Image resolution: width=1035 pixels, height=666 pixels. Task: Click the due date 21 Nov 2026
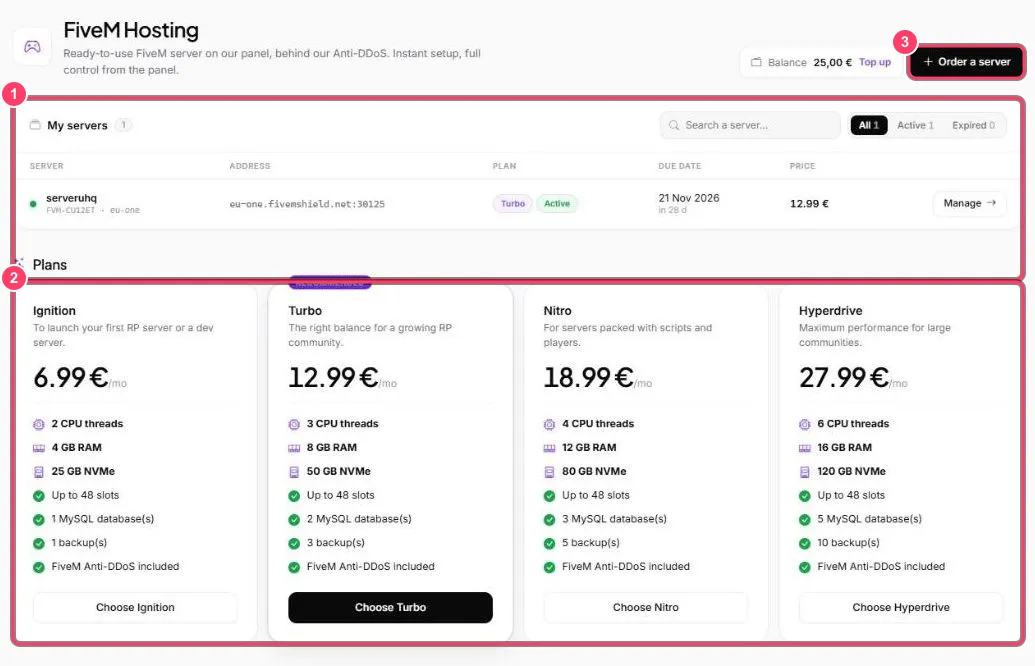688,198
